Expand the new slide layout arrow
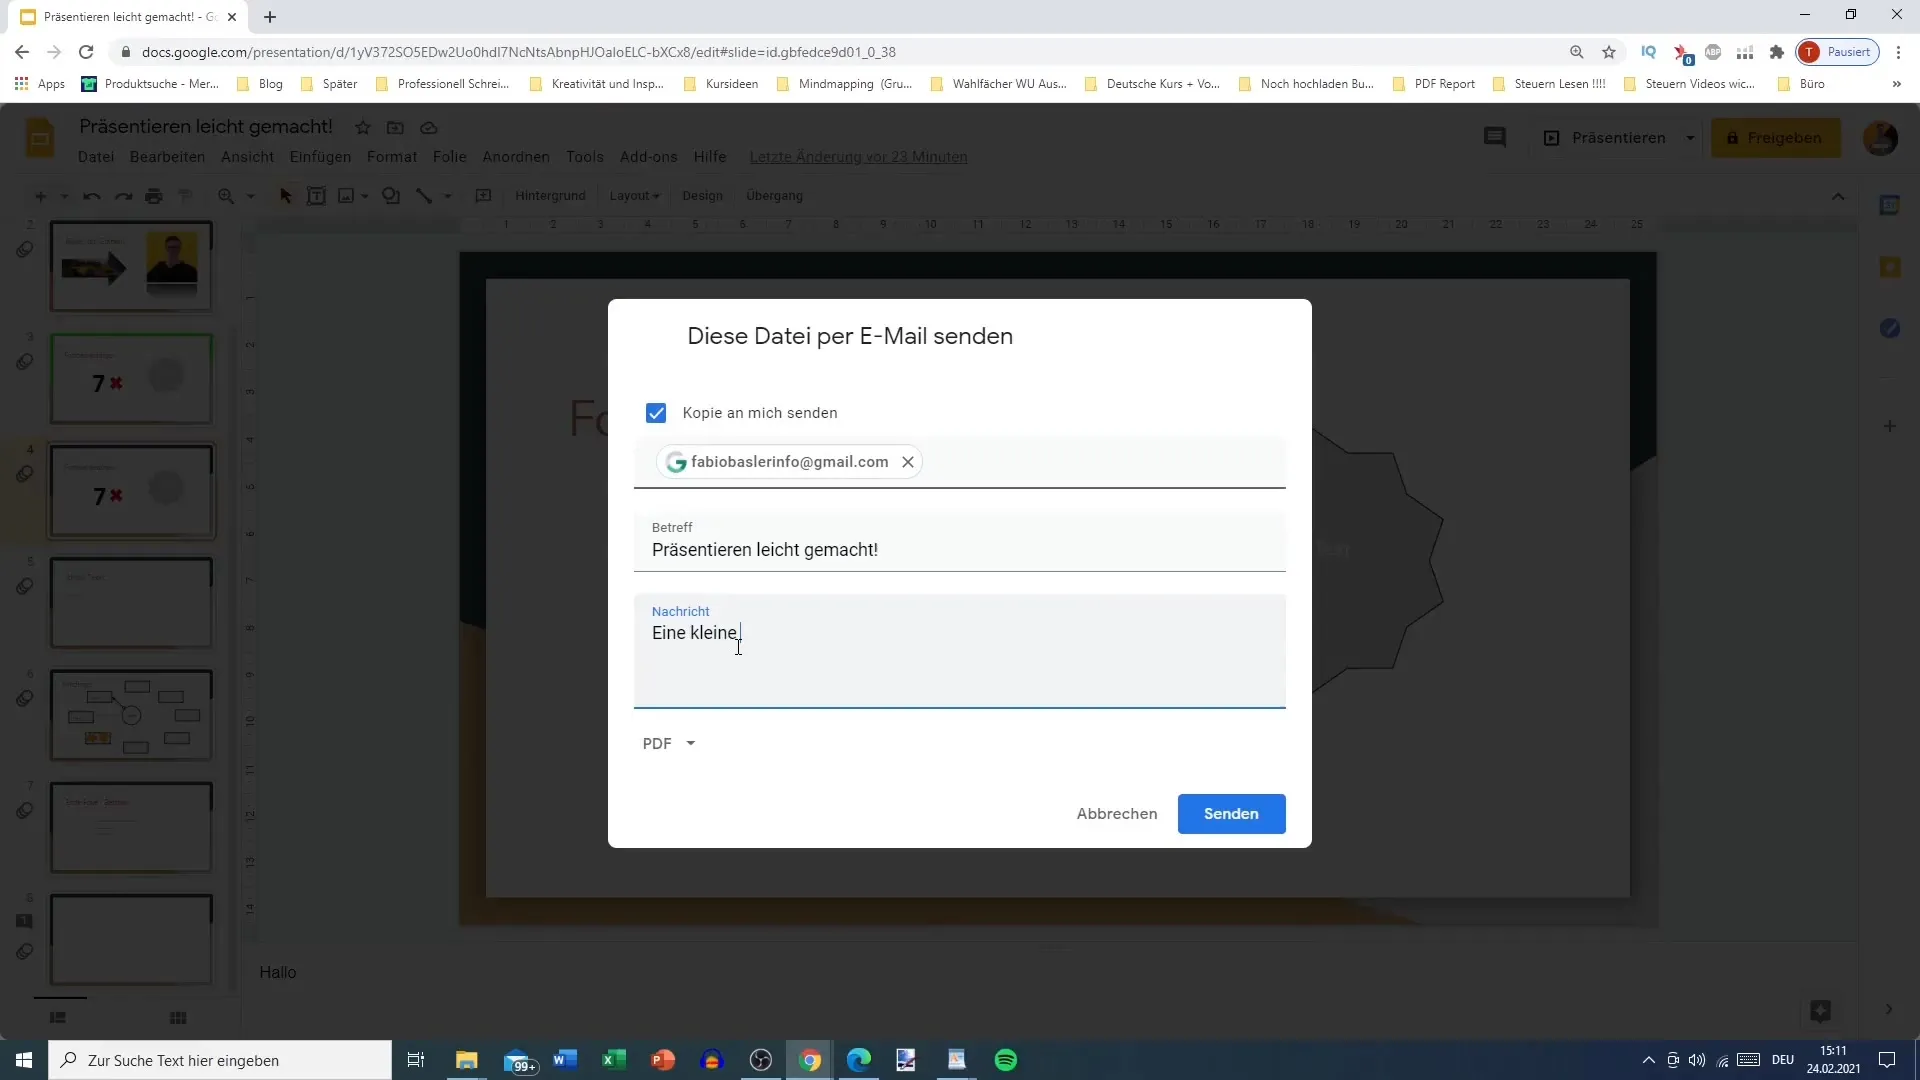 (64, 196)
